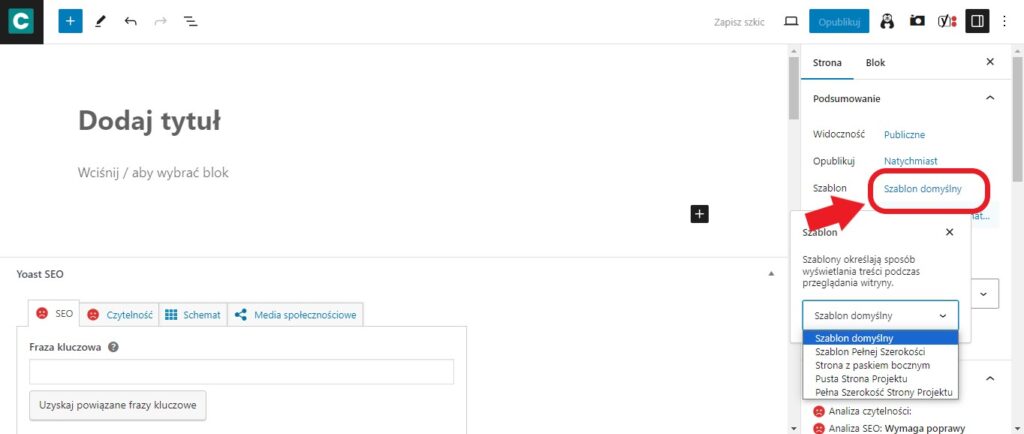Click Zapisz szkic to save draft
This screenshot has height=434, width=1024.
(739, 22)
